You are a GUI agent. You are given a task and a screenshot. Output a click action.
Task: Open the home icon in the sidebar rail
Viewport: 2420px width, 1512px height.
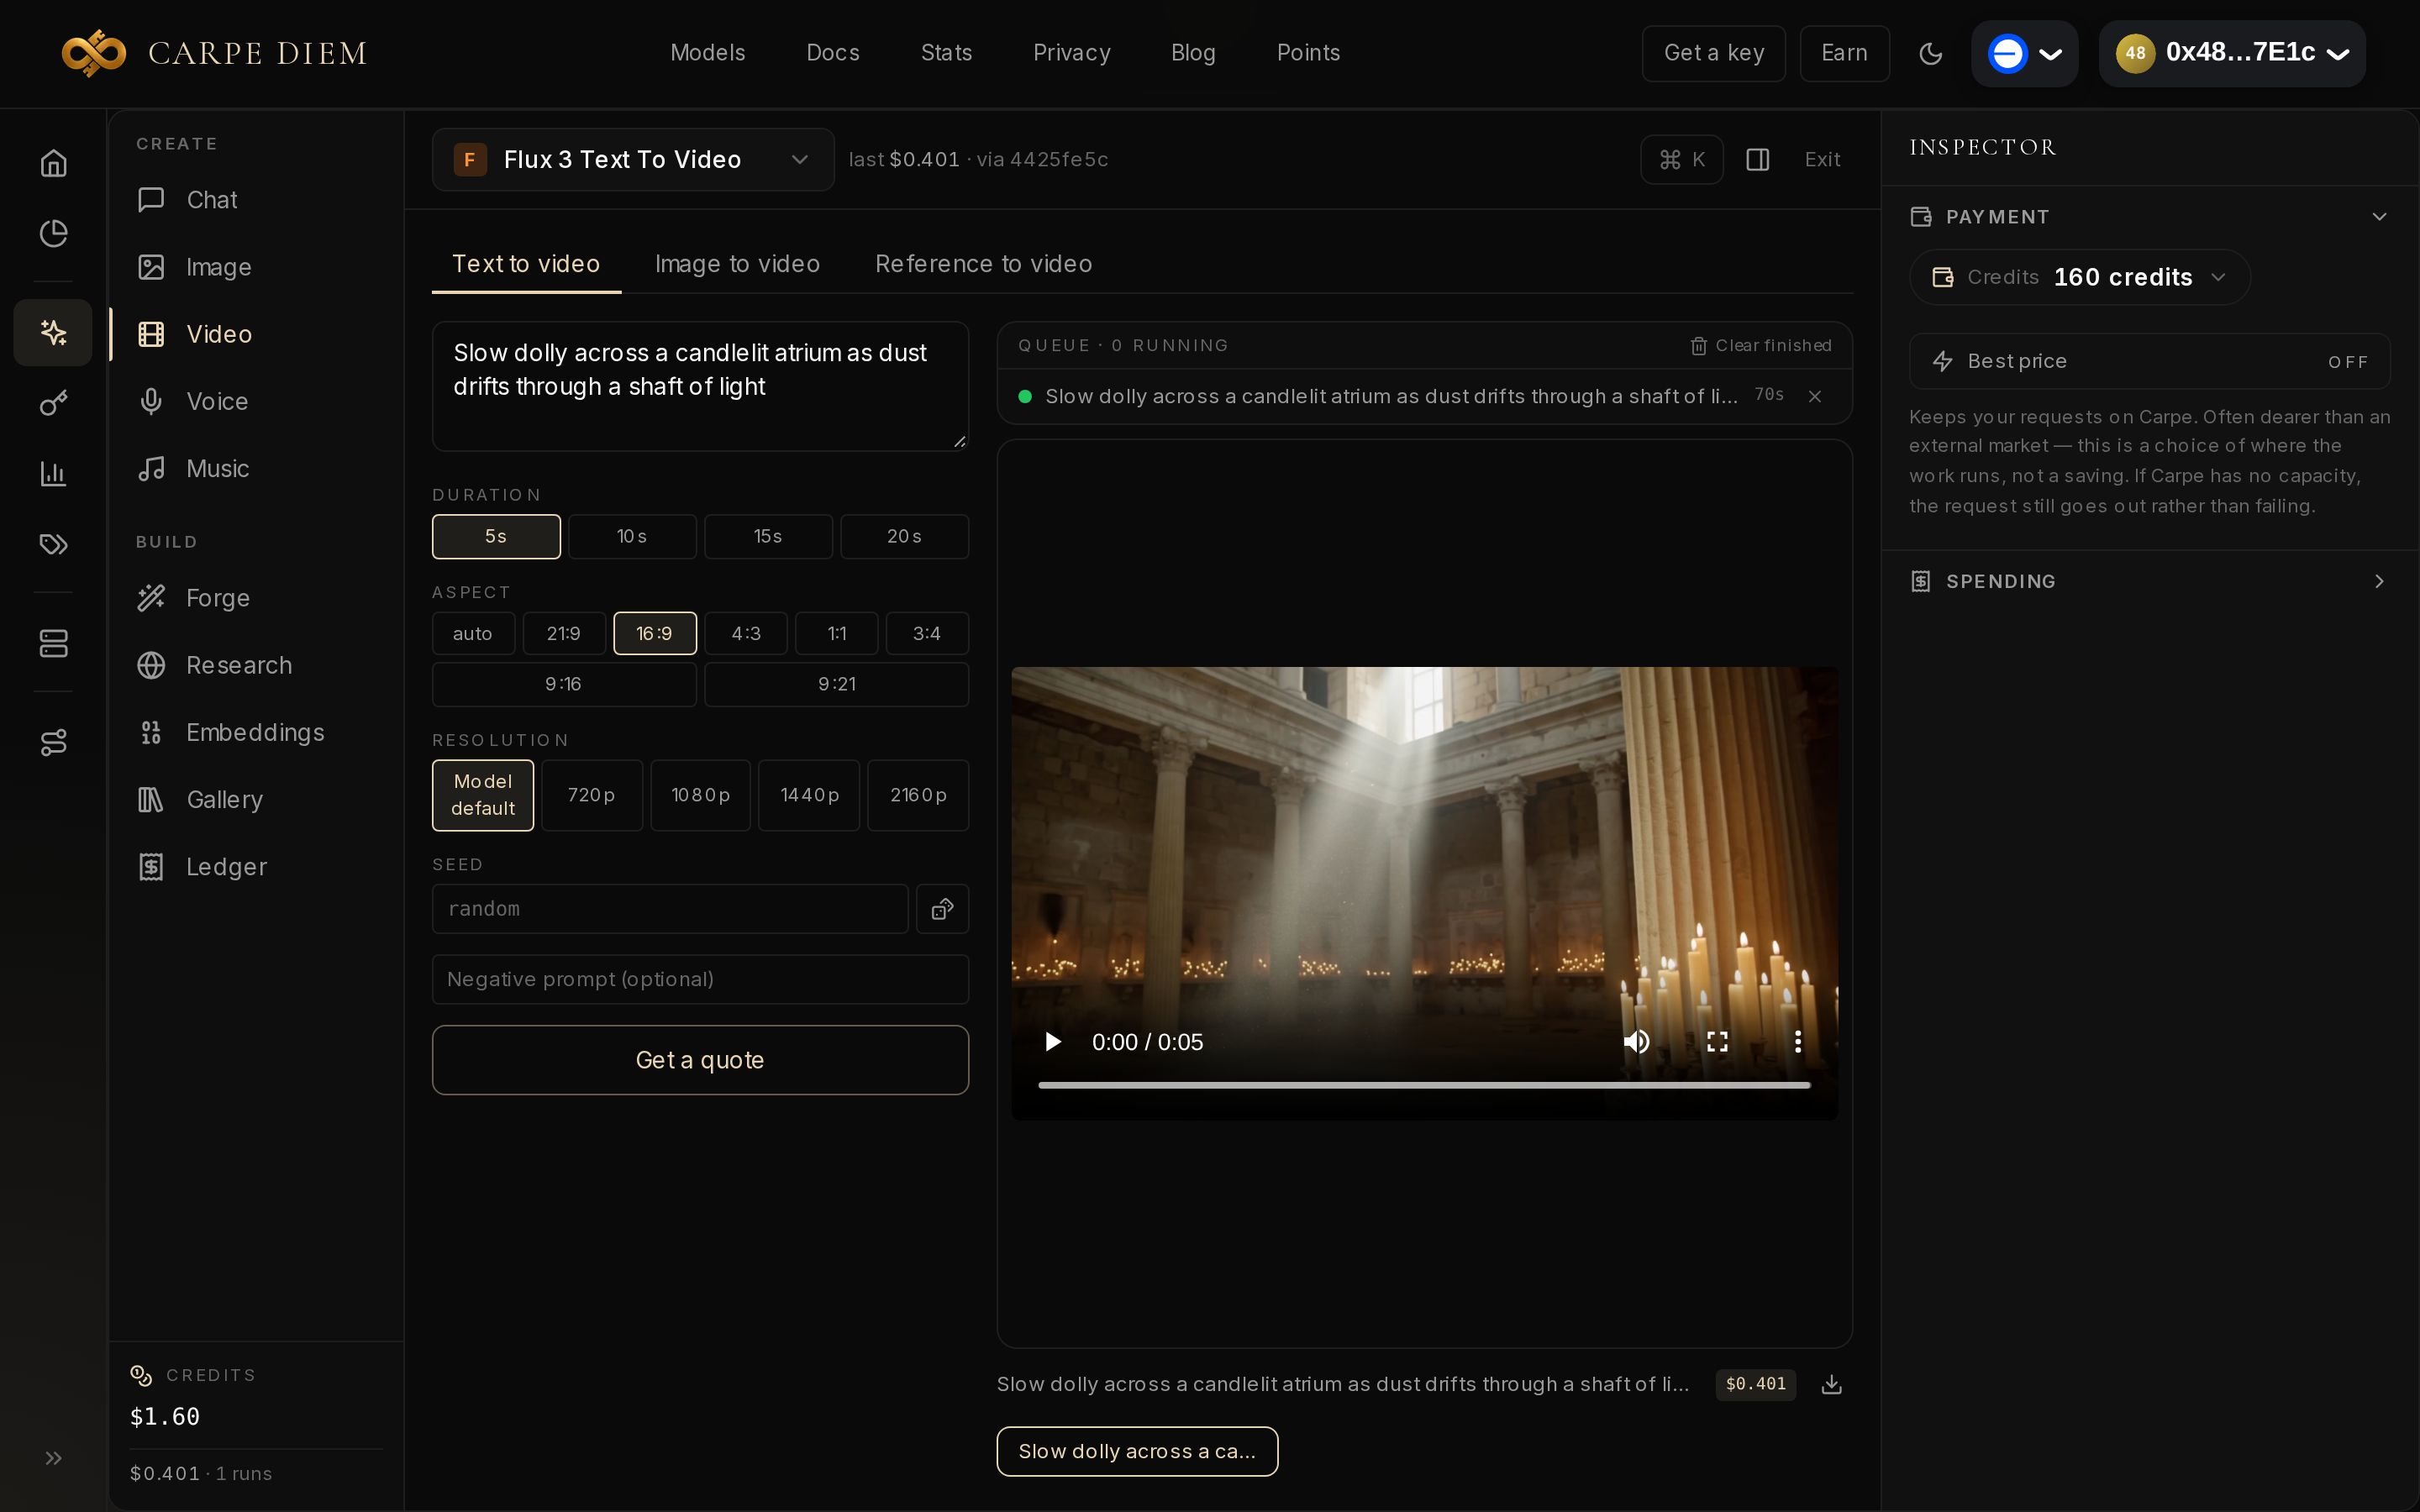pos(53,162)
